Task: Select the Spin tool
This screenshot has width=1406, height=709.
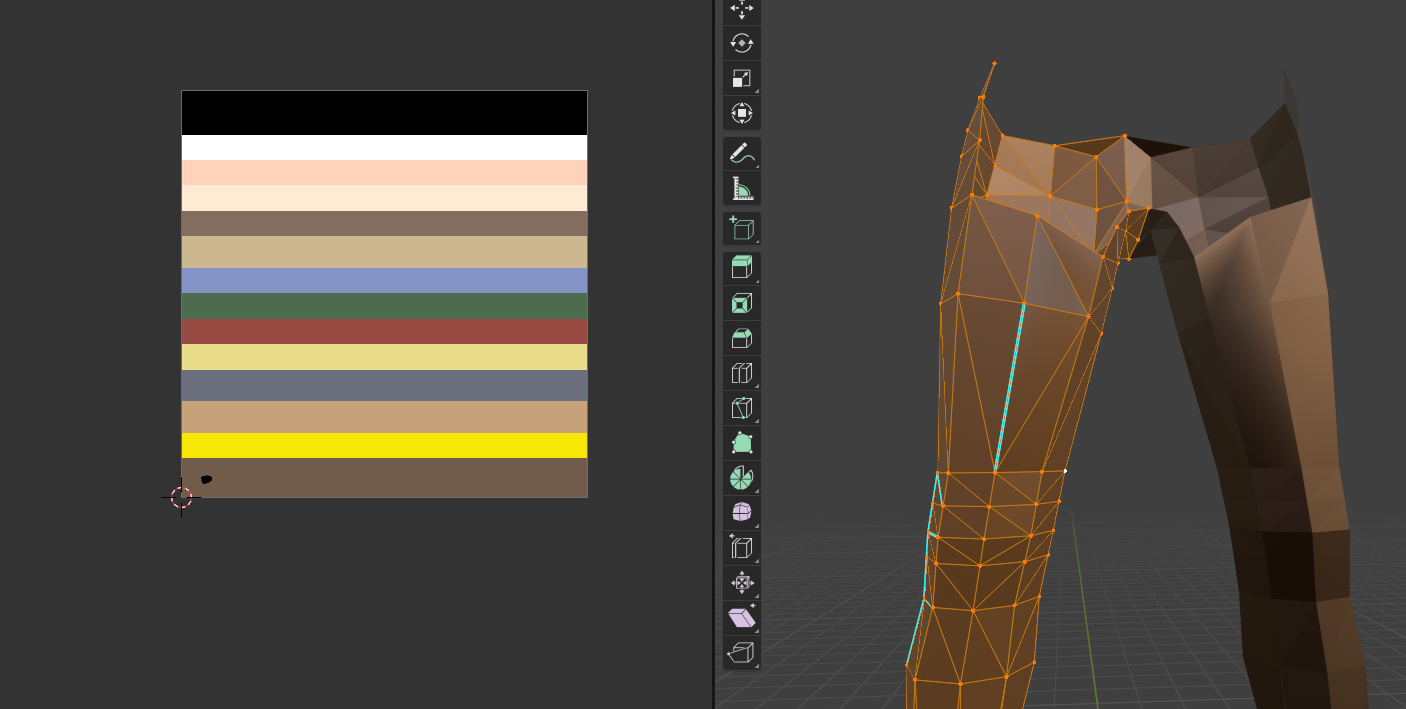Action: coord(741,478)
